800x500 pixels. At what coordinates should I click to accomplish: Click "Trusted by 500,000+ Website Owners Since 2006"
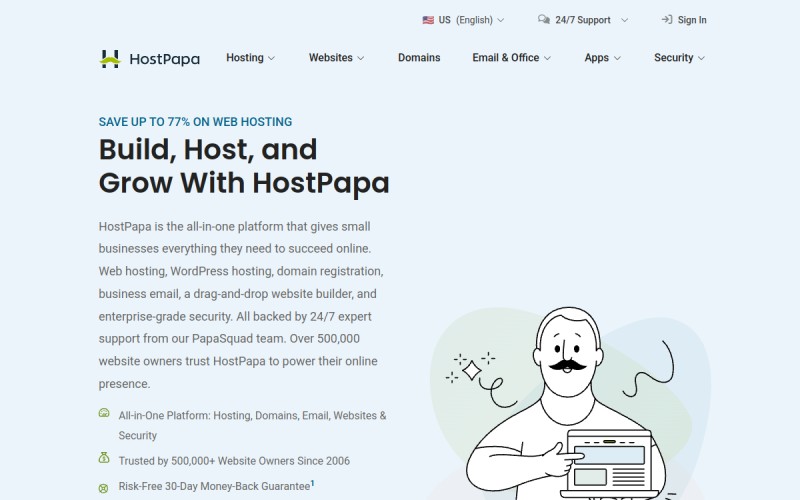click(234, 461)
